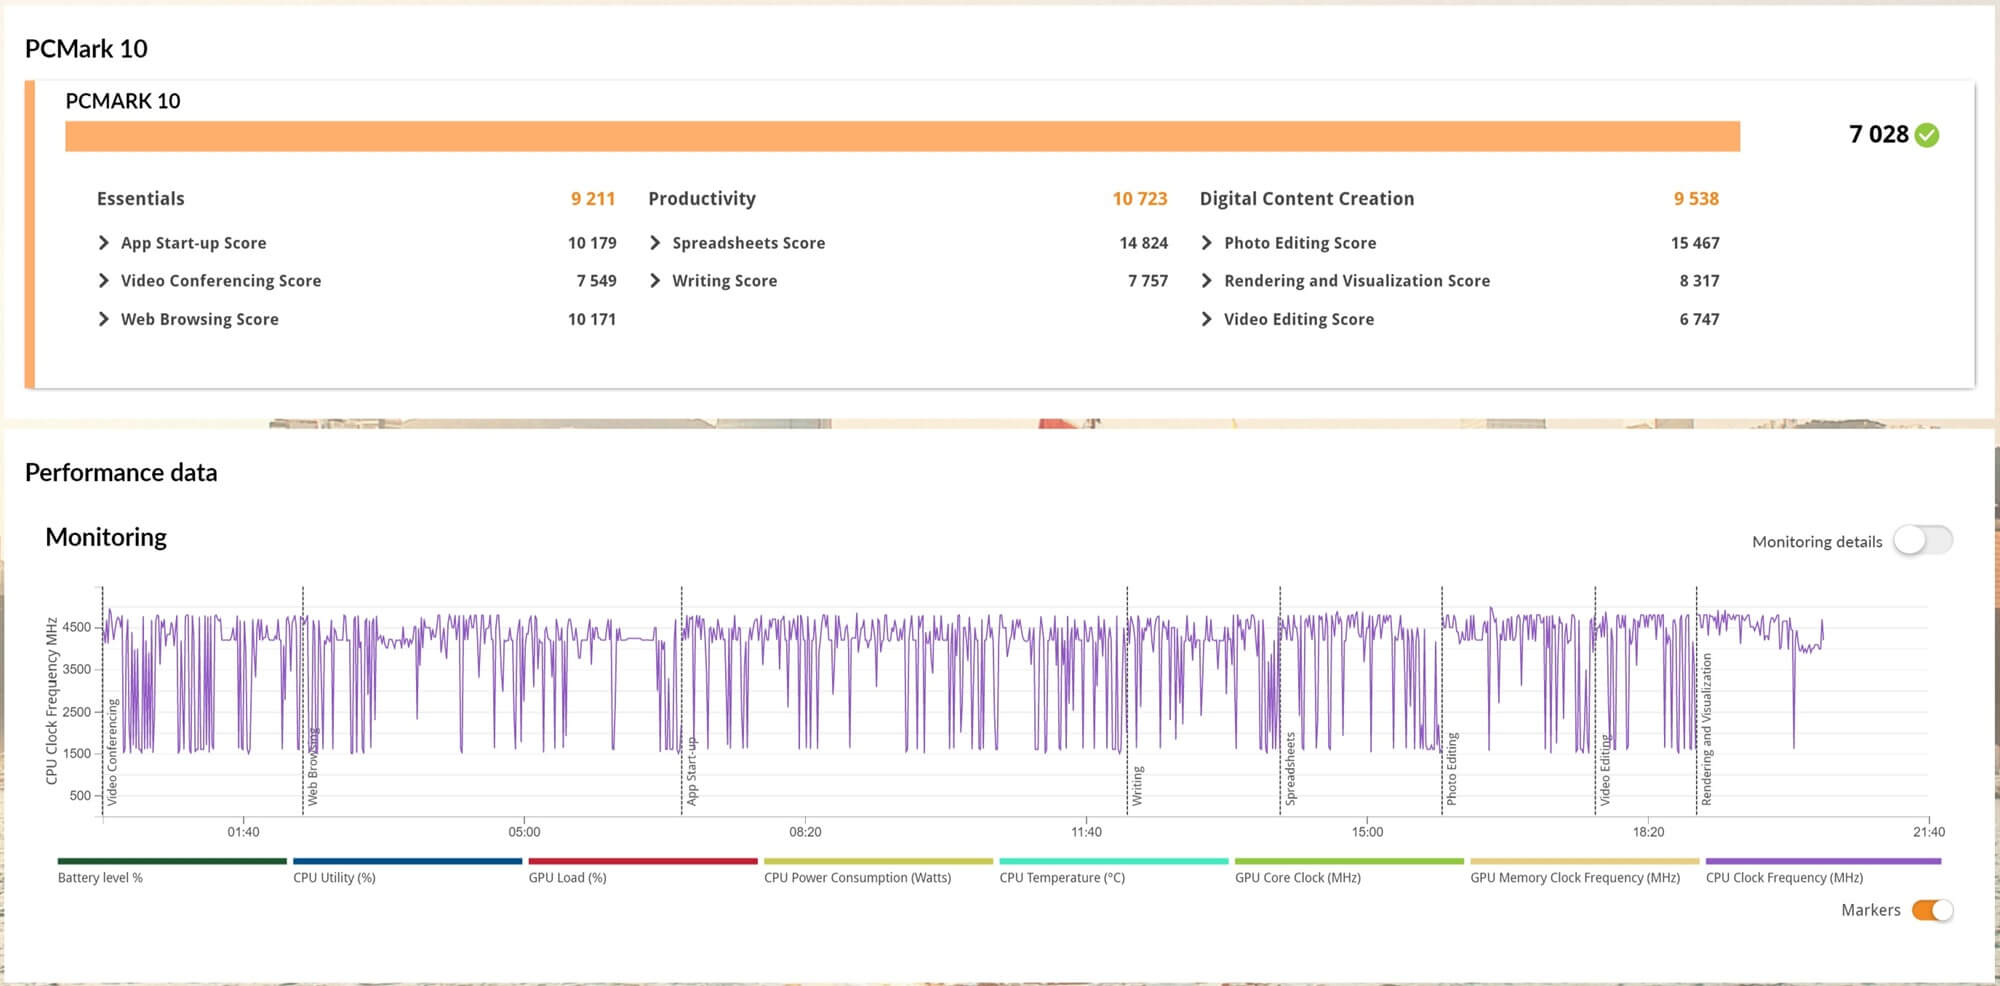Expand the Video Editing Score row
The width and height of the screenshot is (2000, 986).
(1206, 319)
